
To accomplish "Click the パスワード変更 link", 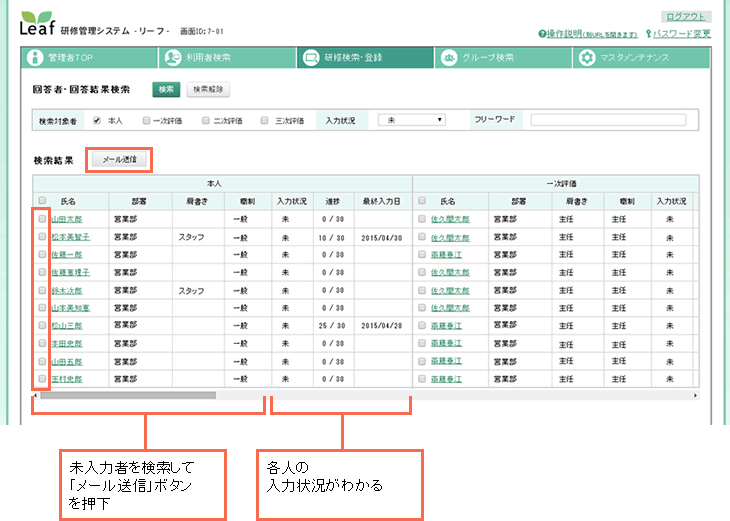I will tap(678, 34).
